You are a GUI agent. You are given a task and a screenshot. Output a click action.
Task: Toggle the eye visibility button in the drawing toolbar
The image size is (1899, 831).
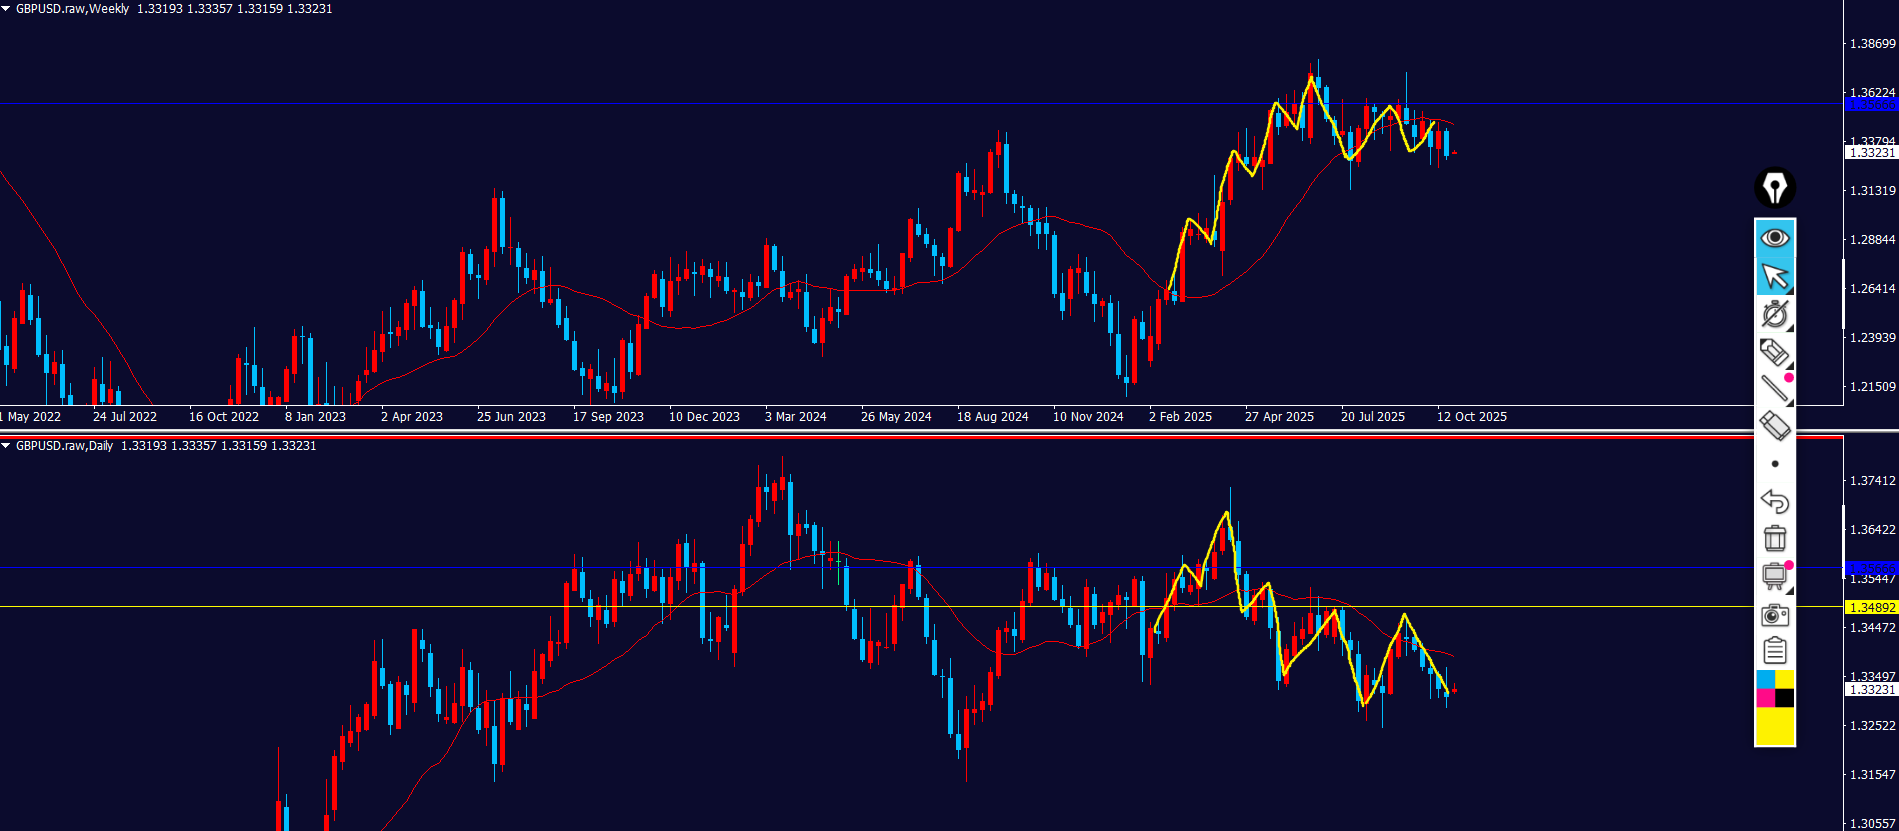point(1775,238)
